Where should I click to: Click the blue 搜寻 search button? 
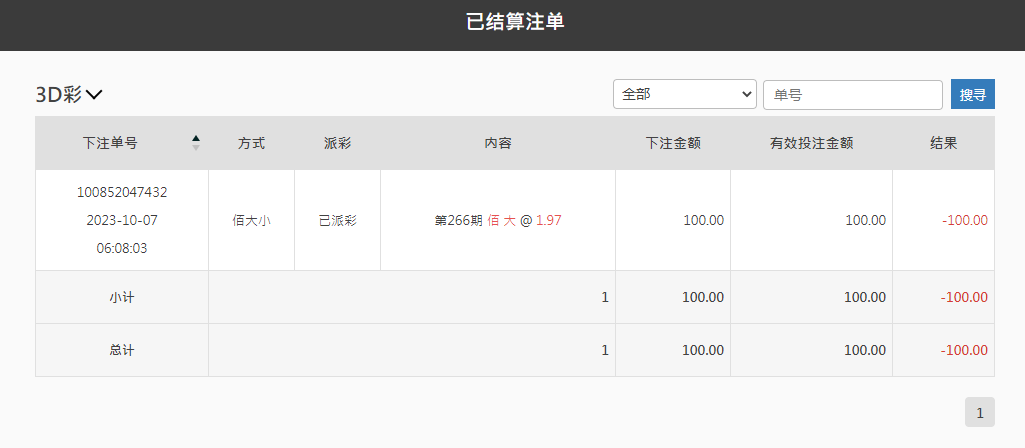pyautogui.click(x=973, y=94)
